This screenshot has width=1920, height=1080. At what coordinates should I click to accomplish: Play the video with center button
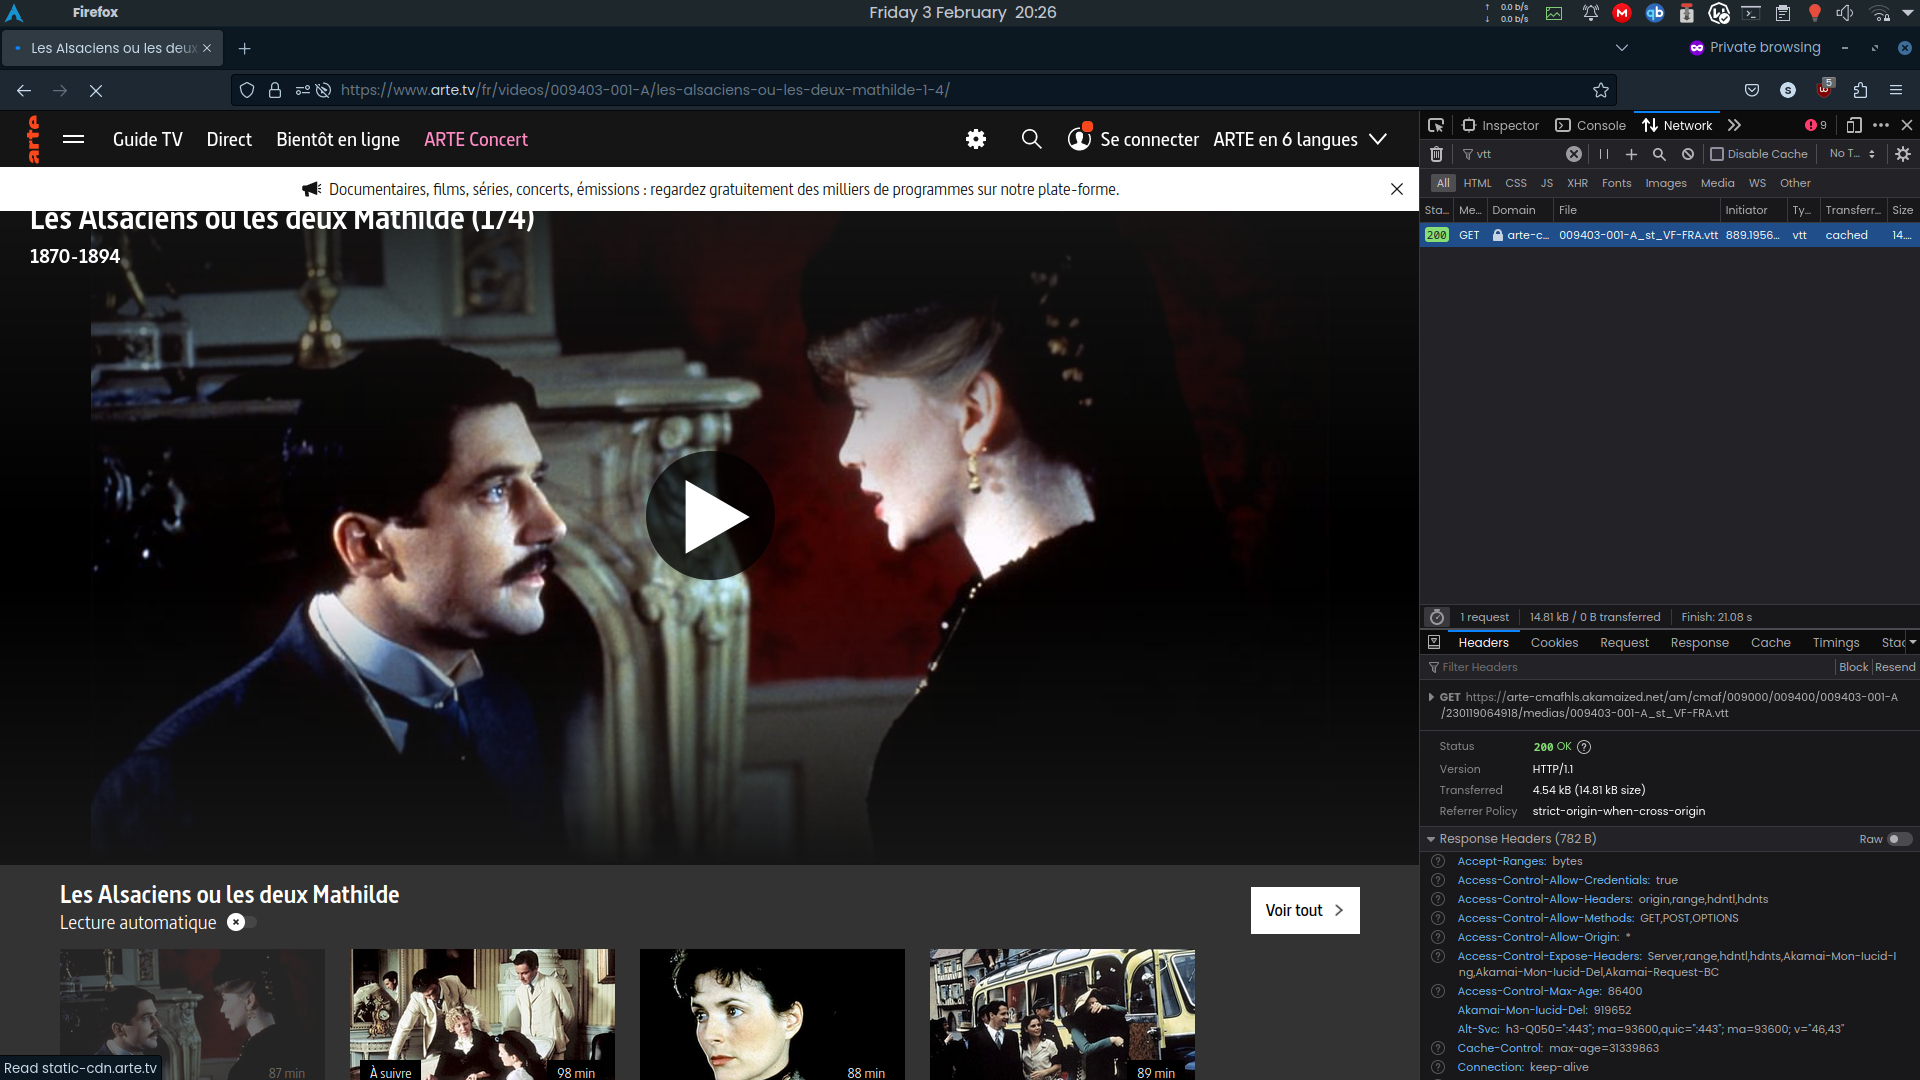(x=710, y=516)
